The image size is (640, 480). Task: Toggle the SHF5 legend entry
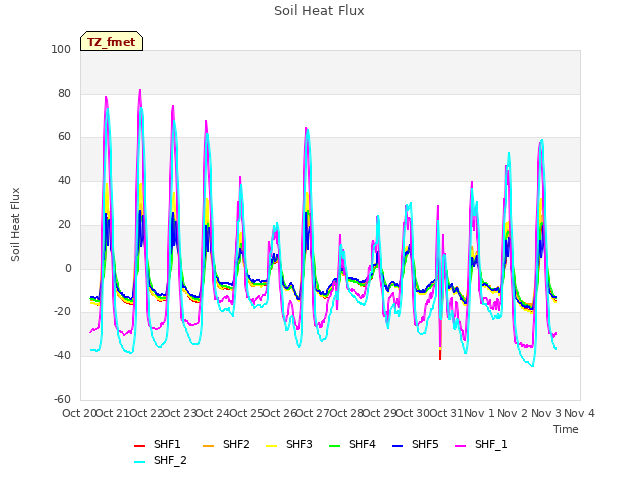point(415,444)
